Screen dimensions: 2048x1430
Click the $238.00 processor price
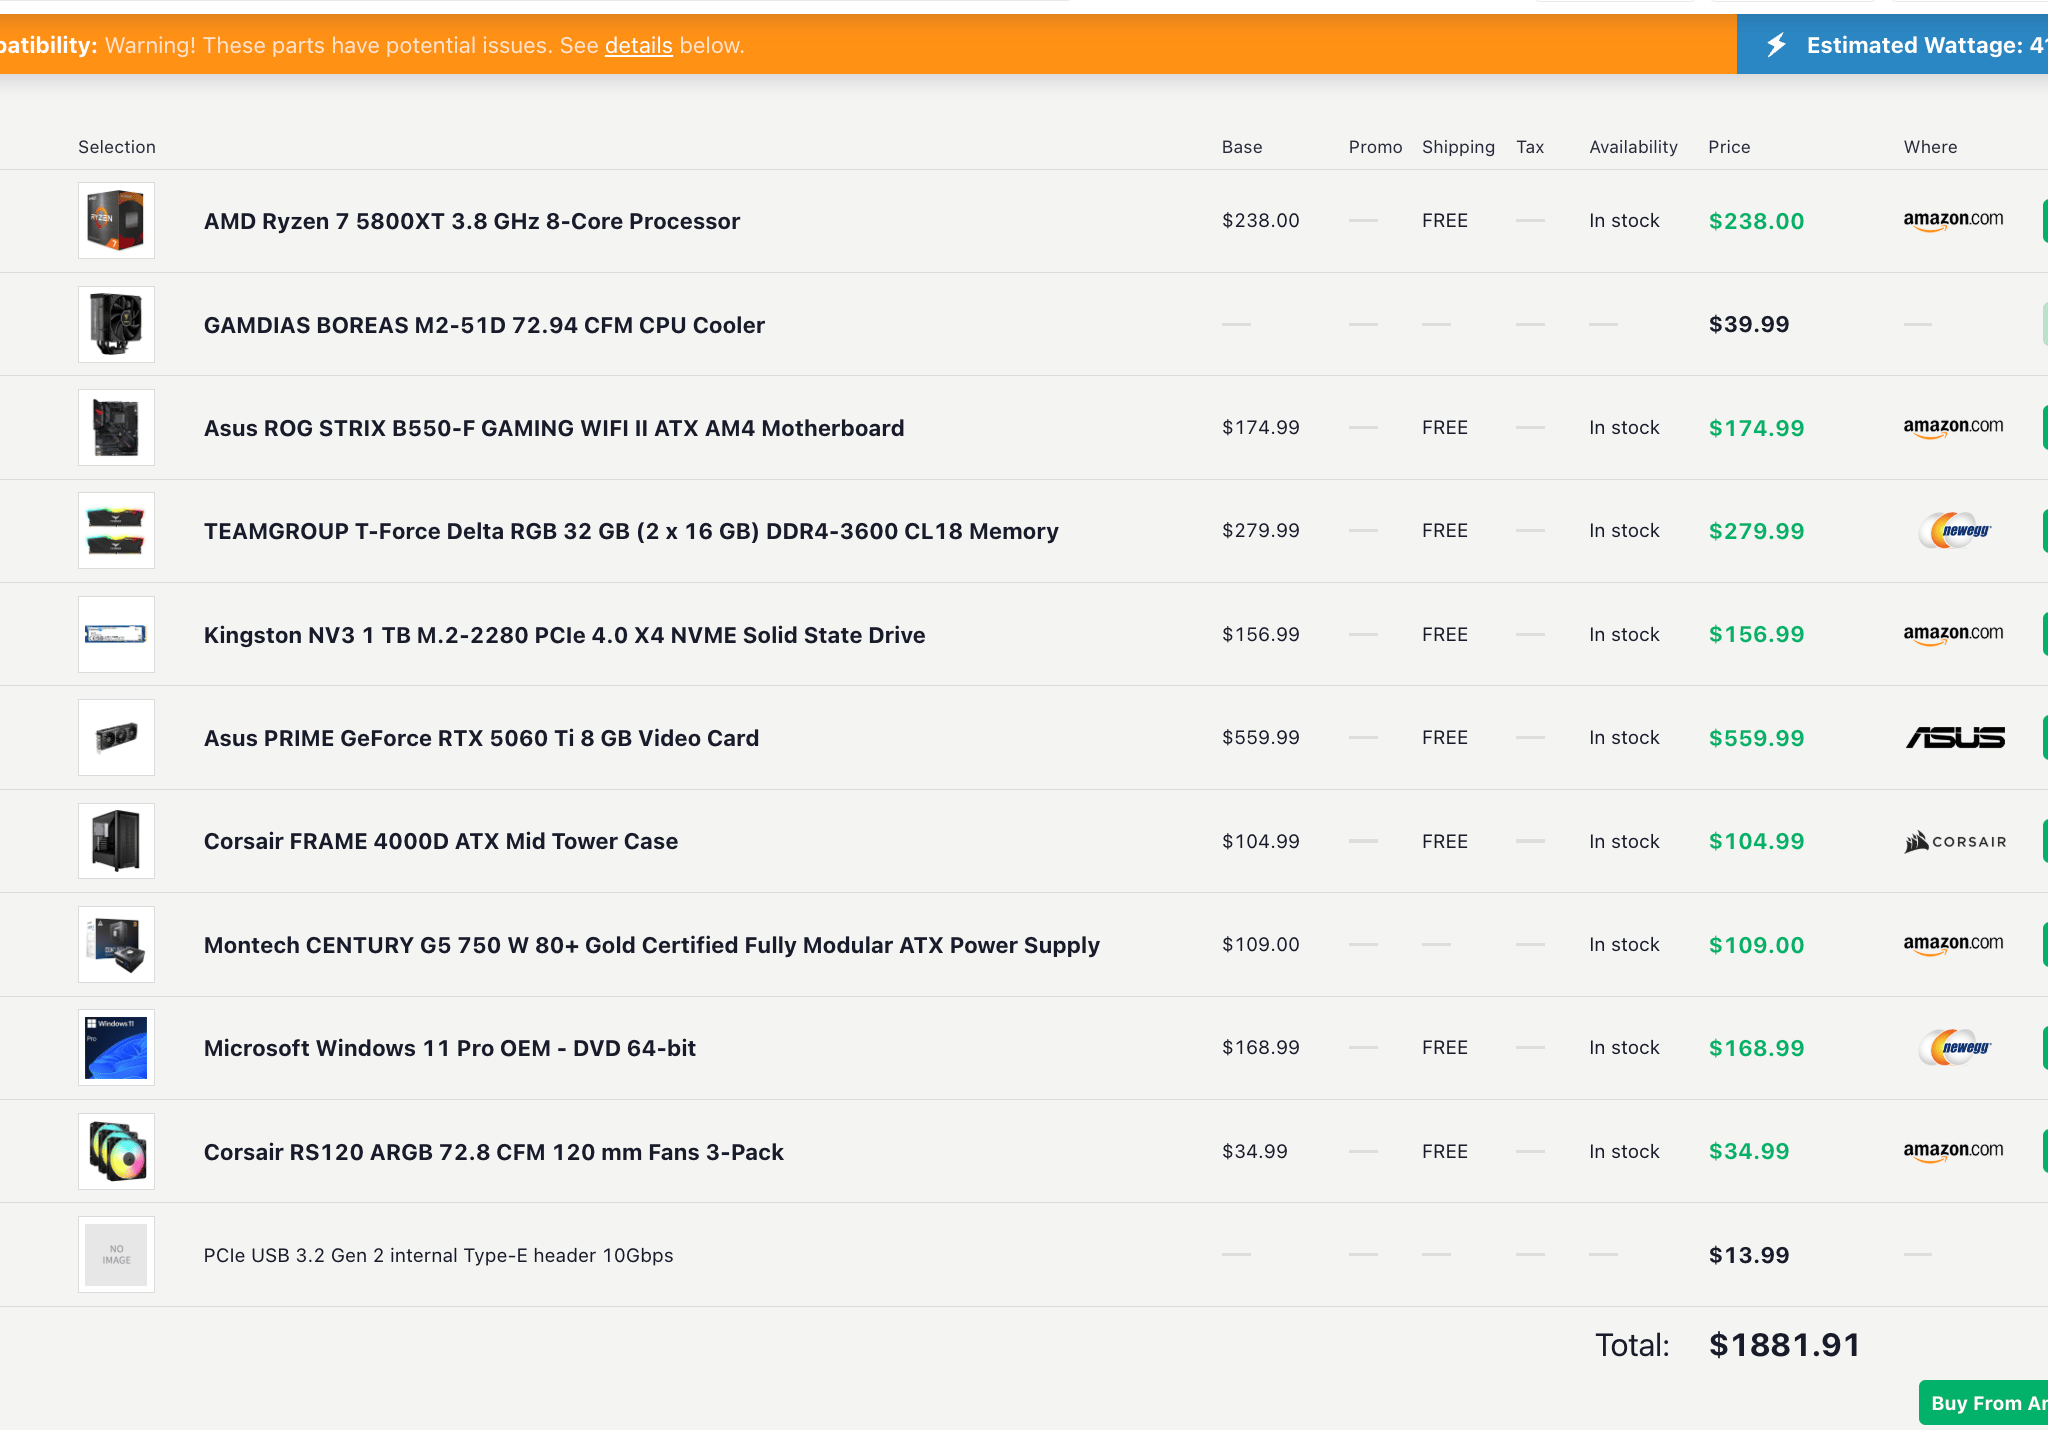(1756, 221)
